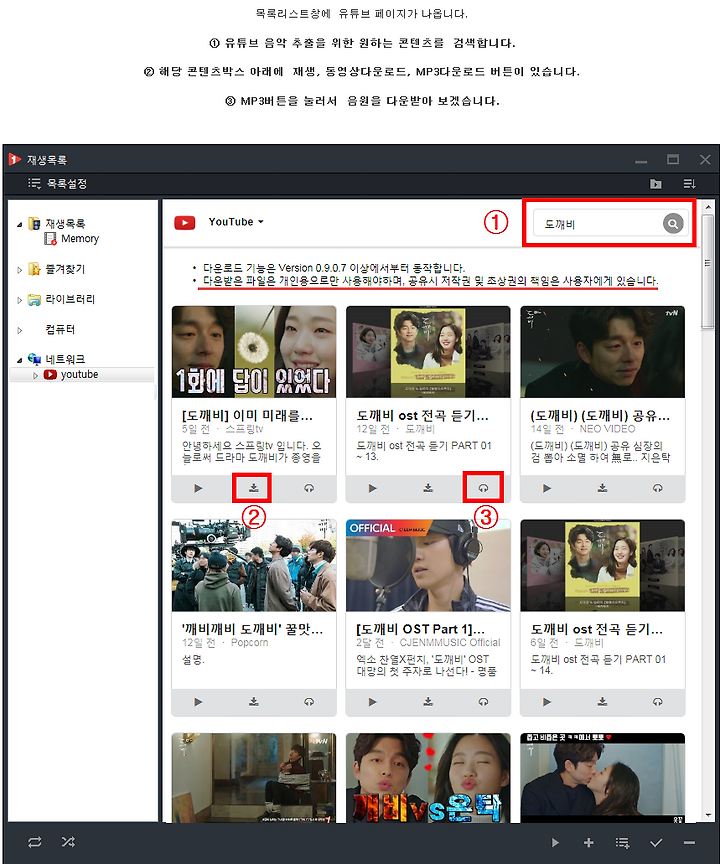The image size is (720, 864).
Task: Click channel name 'NEO VIDEO'
Action: (x=607, y=429)
